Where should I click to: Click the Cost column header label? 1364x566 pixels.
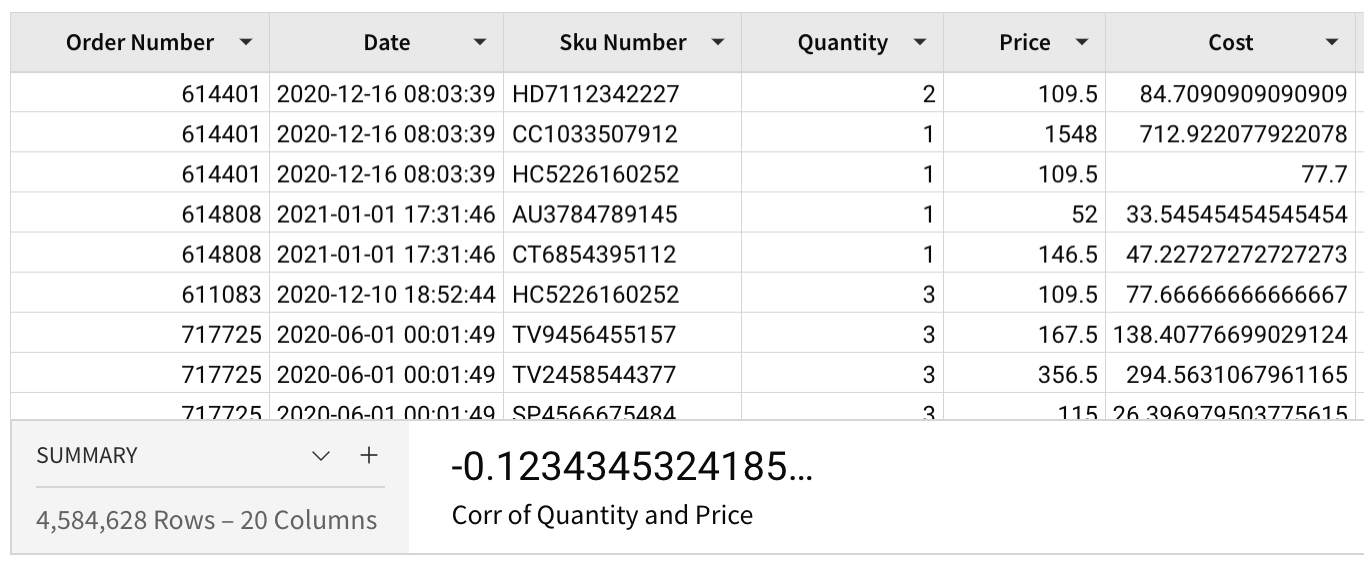pyautogui.click(x=1230, y=43)
